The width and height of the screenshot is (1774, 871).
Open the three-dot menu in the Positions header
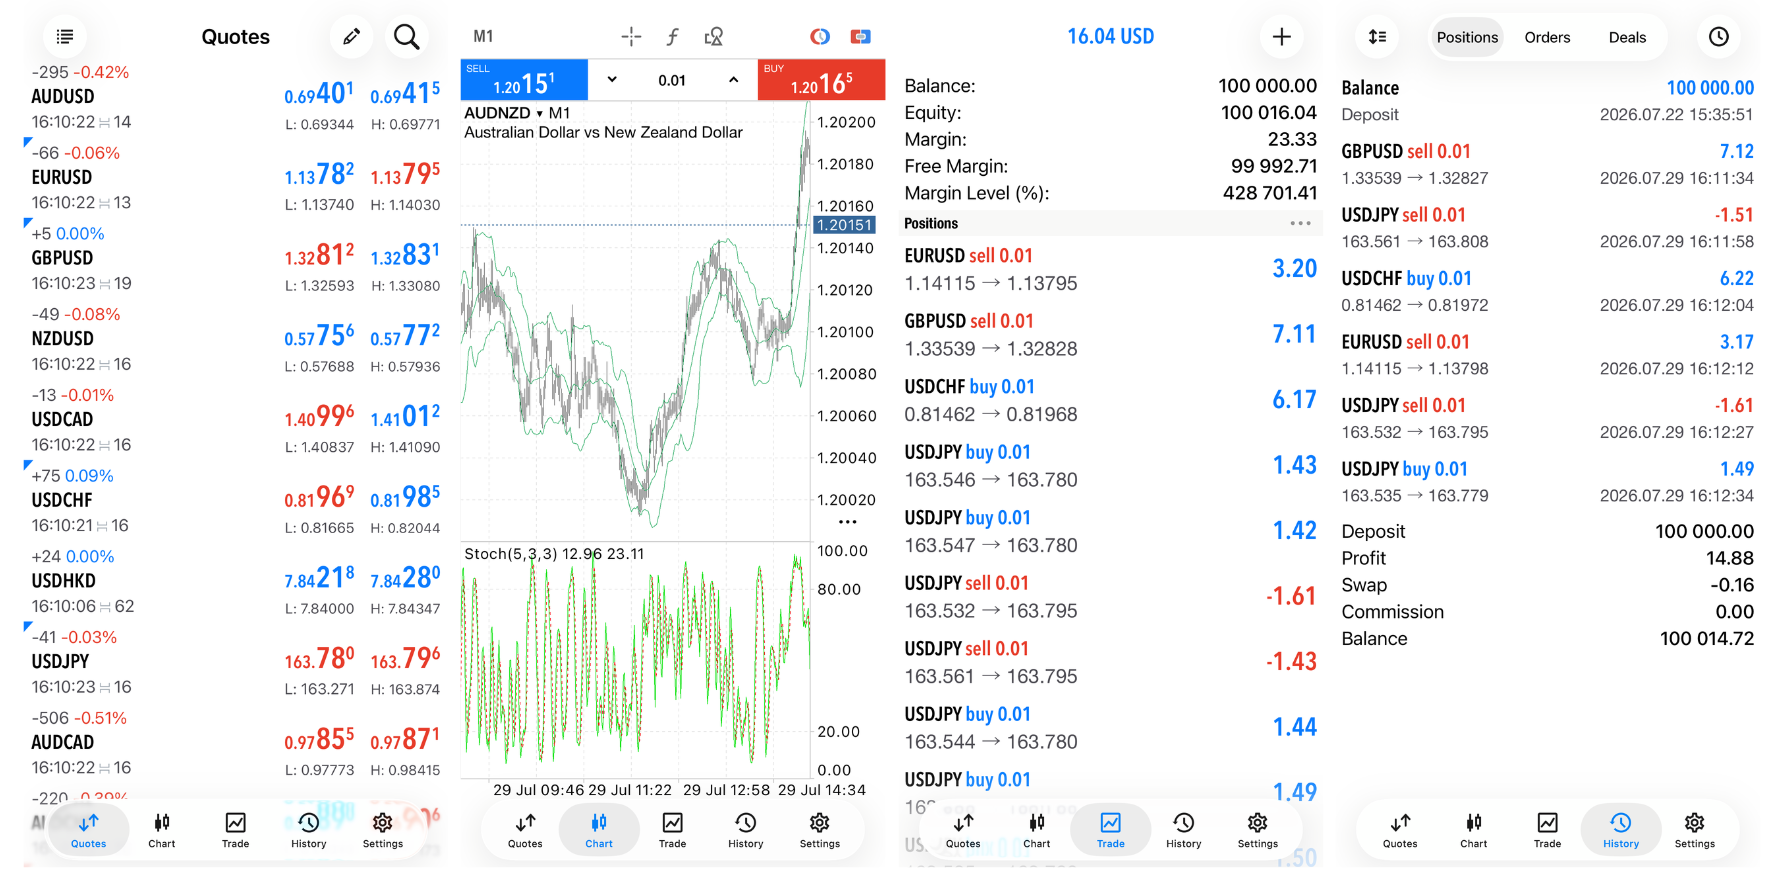(1300, 223)
